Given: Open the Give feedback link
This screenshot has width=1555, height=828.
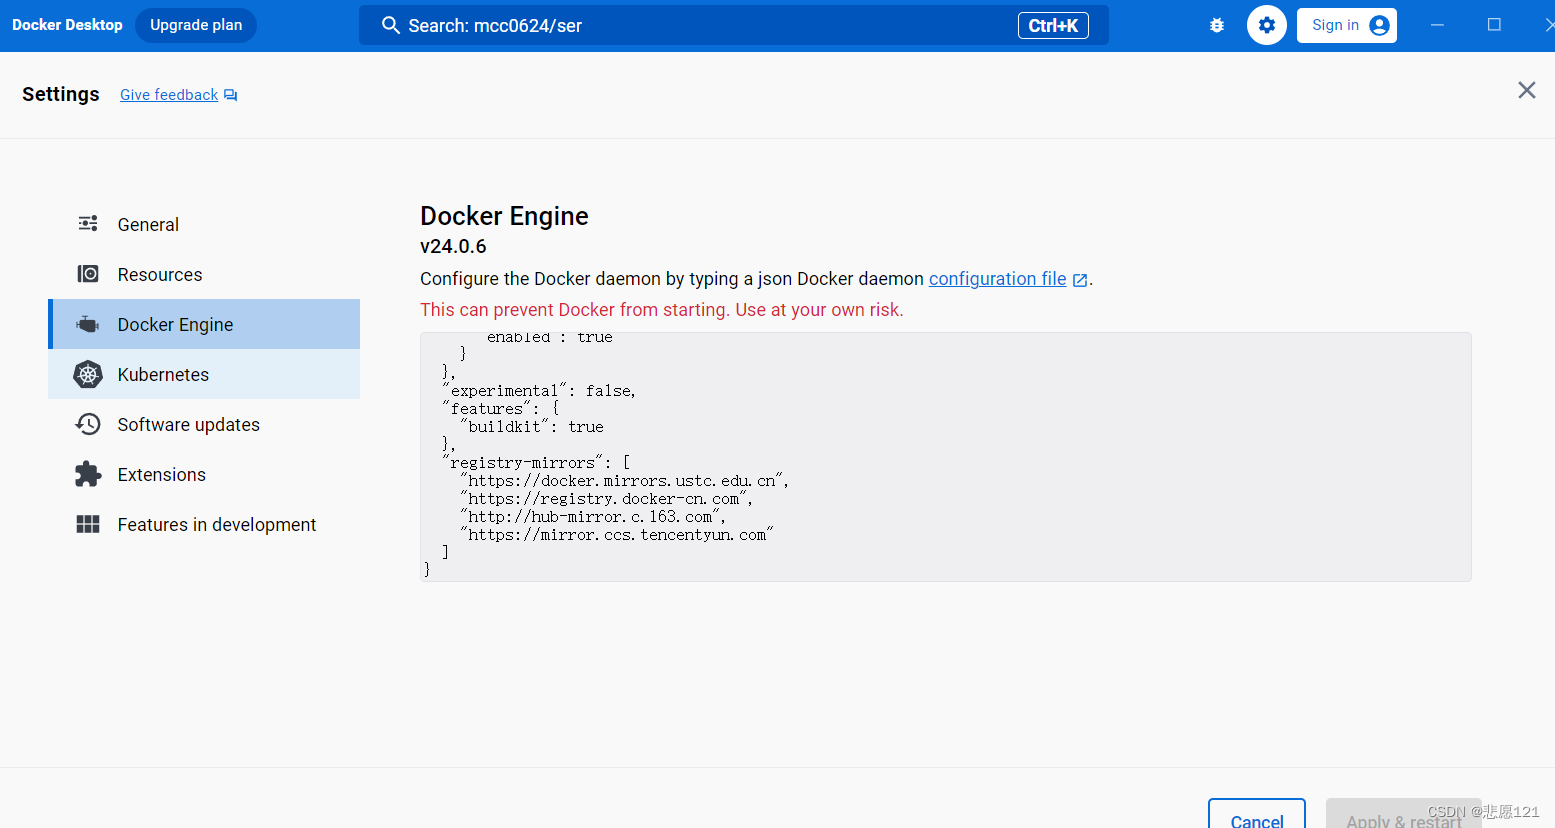Looking at the screenshot, I should (168, 94).
